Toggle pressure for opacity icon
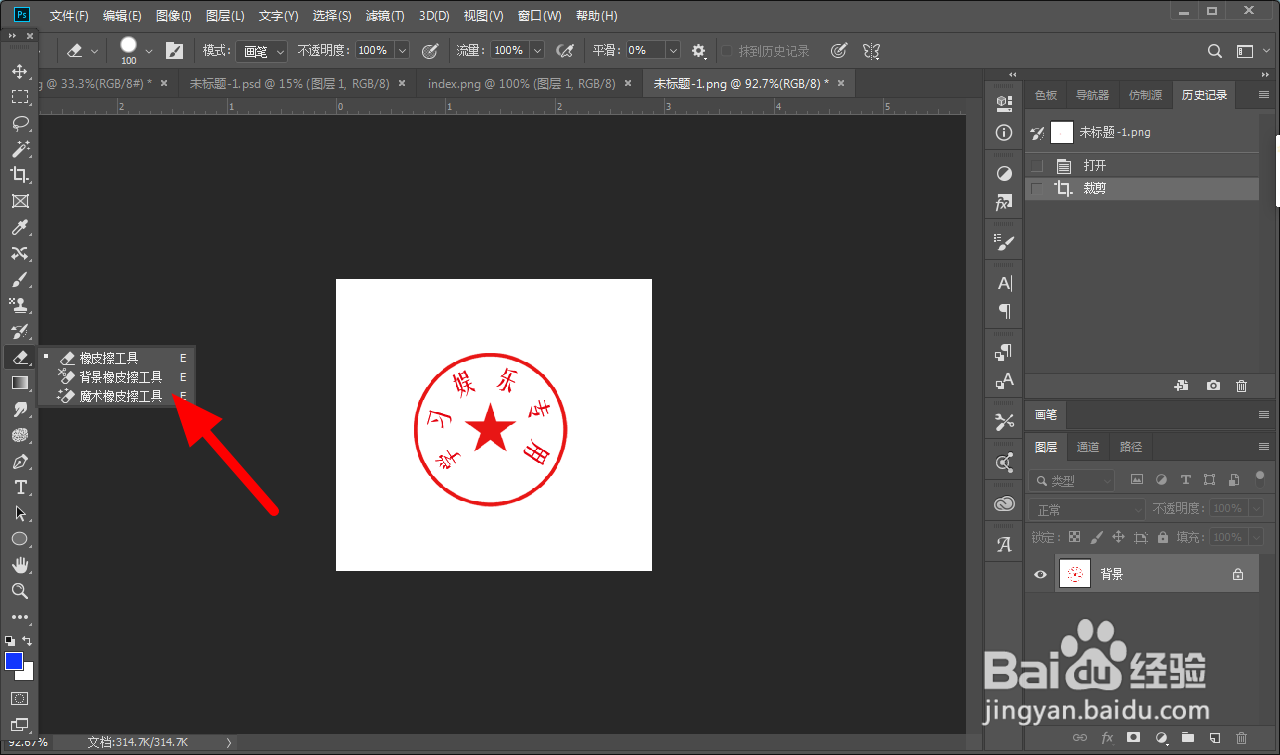The width and height of the screenshot is (1280, 755). 430,50
